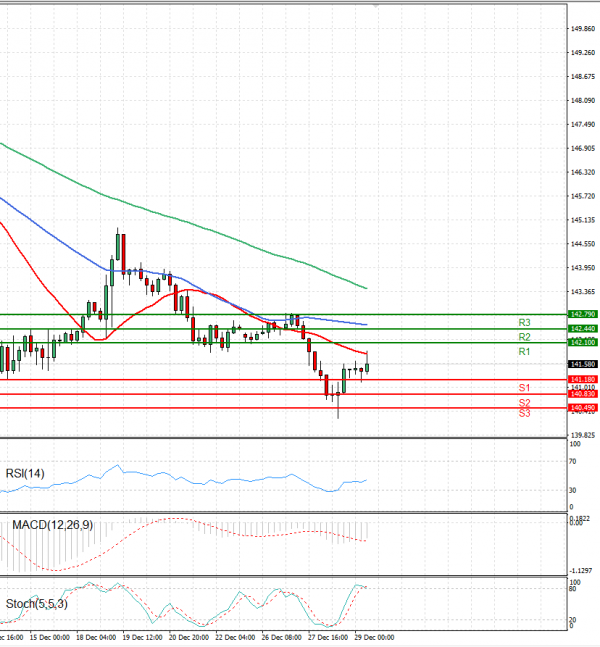The height and width of the screenshot is (647, 600).
Task: Click the 18 Dec 04:00 time label
Action: [x=96, y=638]
